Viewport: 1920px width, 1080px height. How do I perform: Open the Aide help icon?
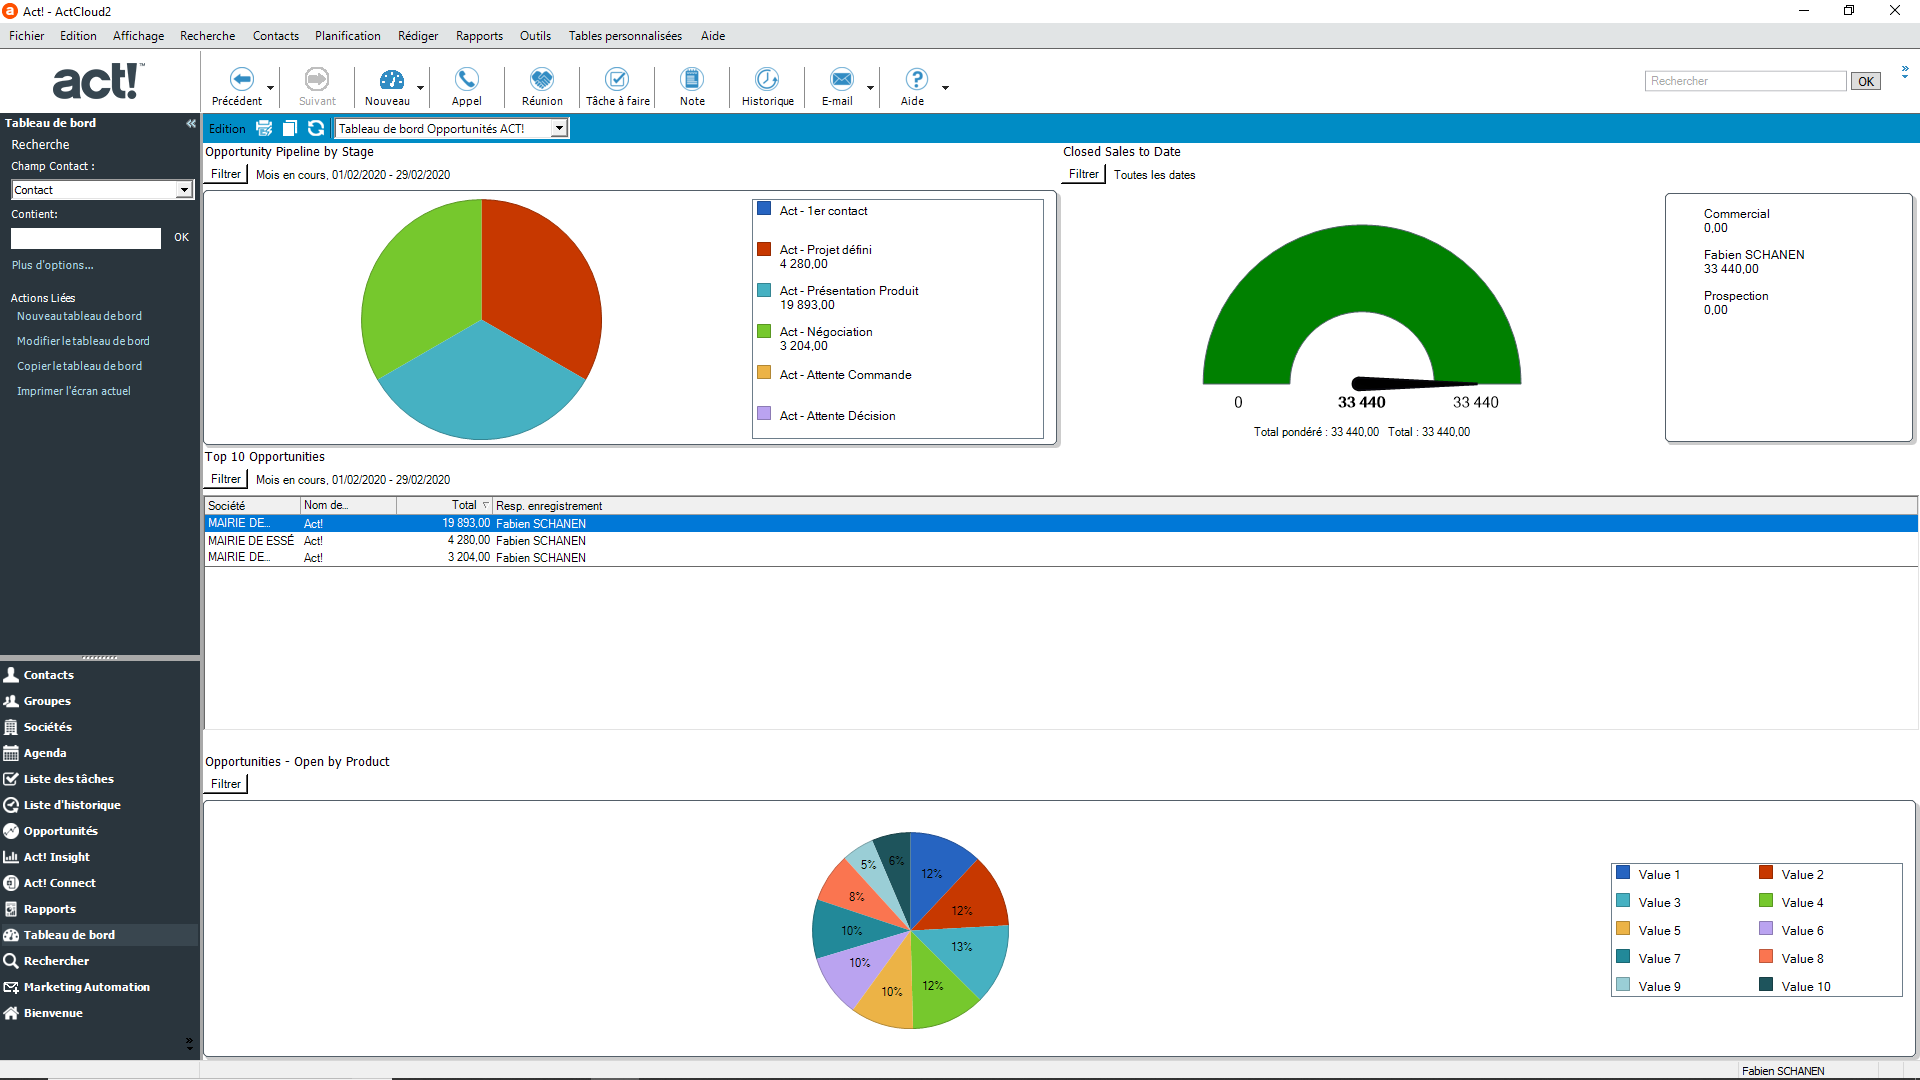(916, 79)
